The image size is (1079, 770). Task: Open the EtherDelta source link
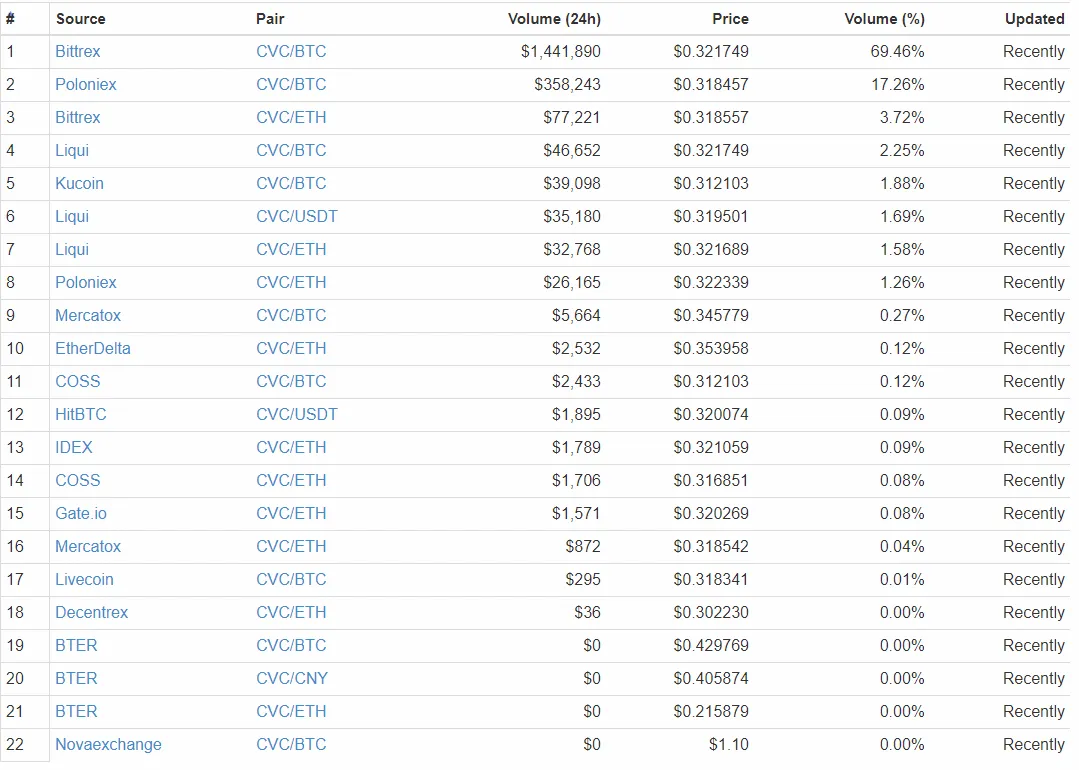coord(93,349)
